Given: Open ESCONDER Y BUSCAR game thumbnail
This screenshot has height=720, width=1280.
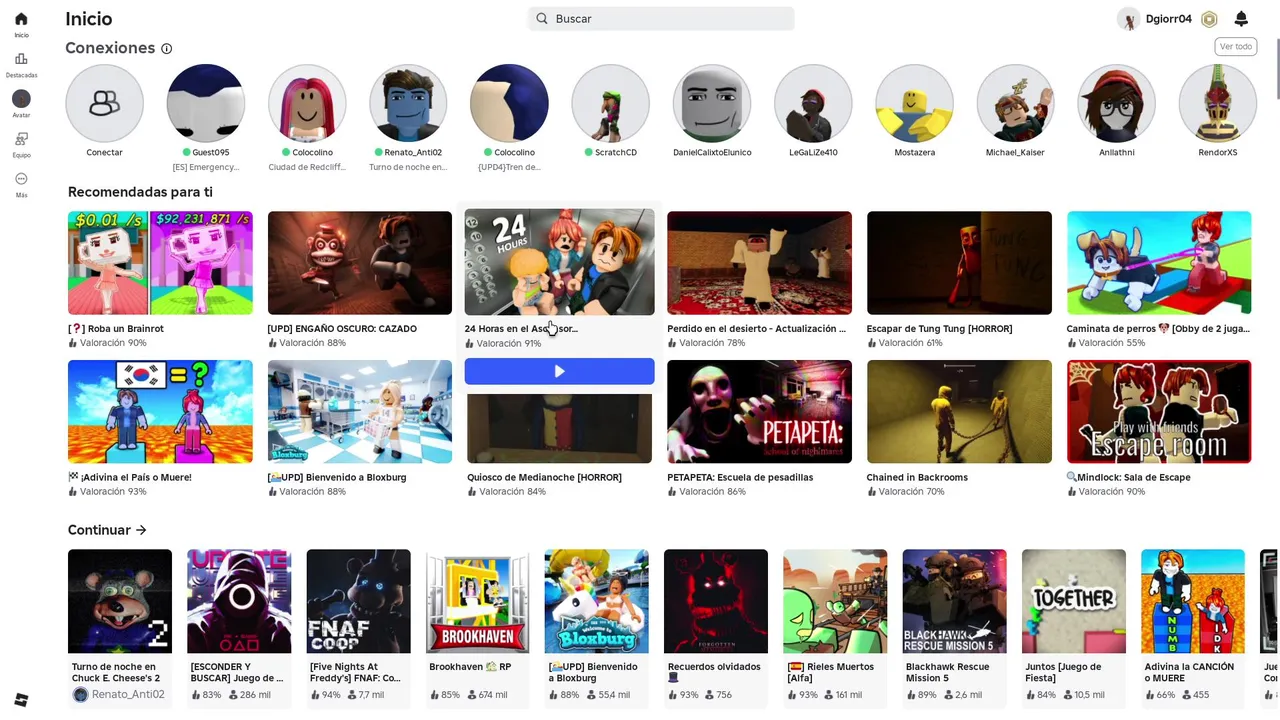Looking at the screenshot, I should pos(239,601).
